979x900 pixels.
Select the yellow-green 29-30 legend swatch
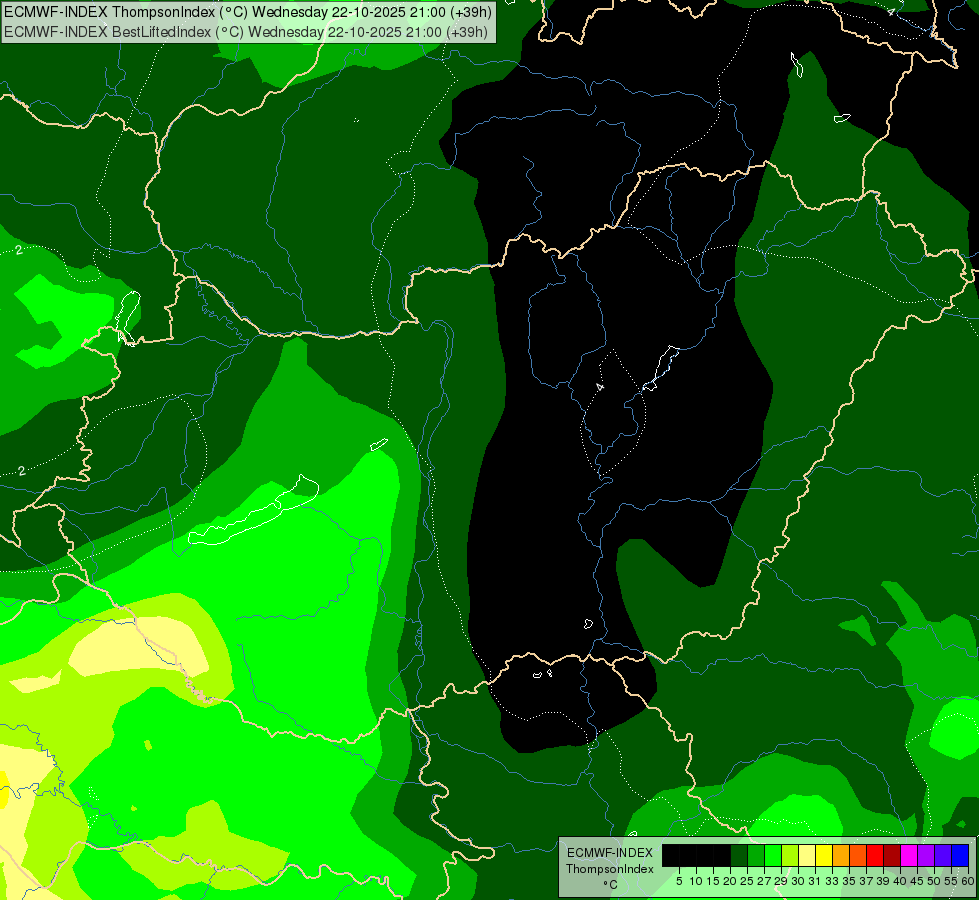[790, 855]
